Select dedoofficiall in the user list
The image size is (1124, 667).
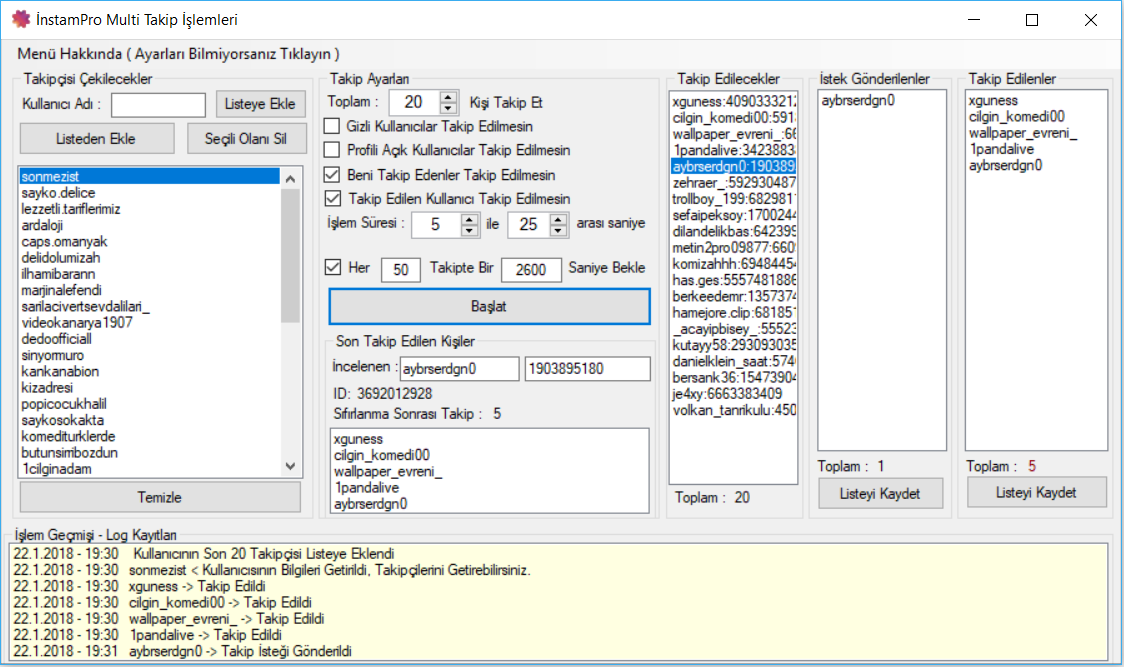[149, 339]
